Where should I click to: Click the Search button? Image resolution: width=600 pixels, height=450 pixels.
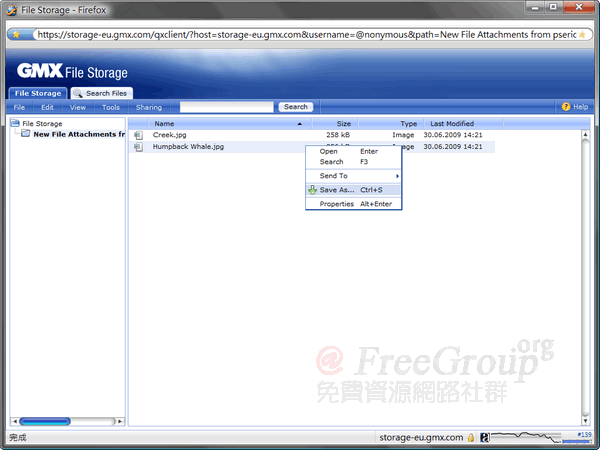point(296,107)
